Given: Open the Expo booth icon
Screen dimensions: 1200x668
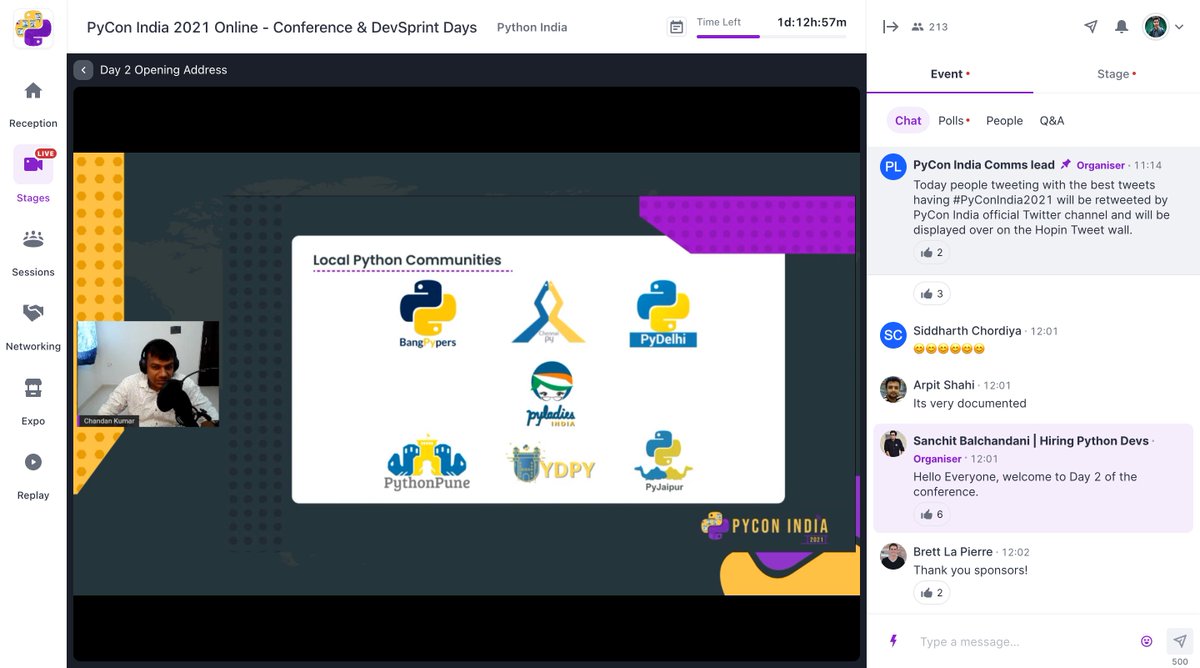Looking at the screenshot, I should (33, 387).
